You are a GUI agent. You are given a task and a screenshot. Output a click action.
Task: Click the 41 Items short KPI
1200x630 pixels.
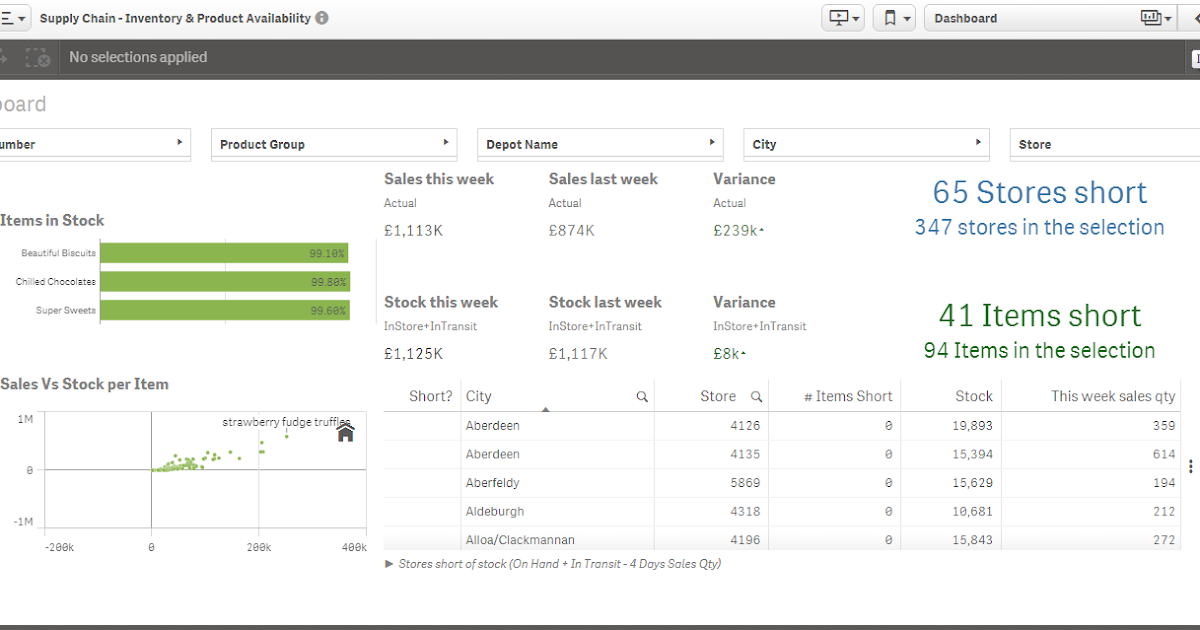click(1040, 315)
